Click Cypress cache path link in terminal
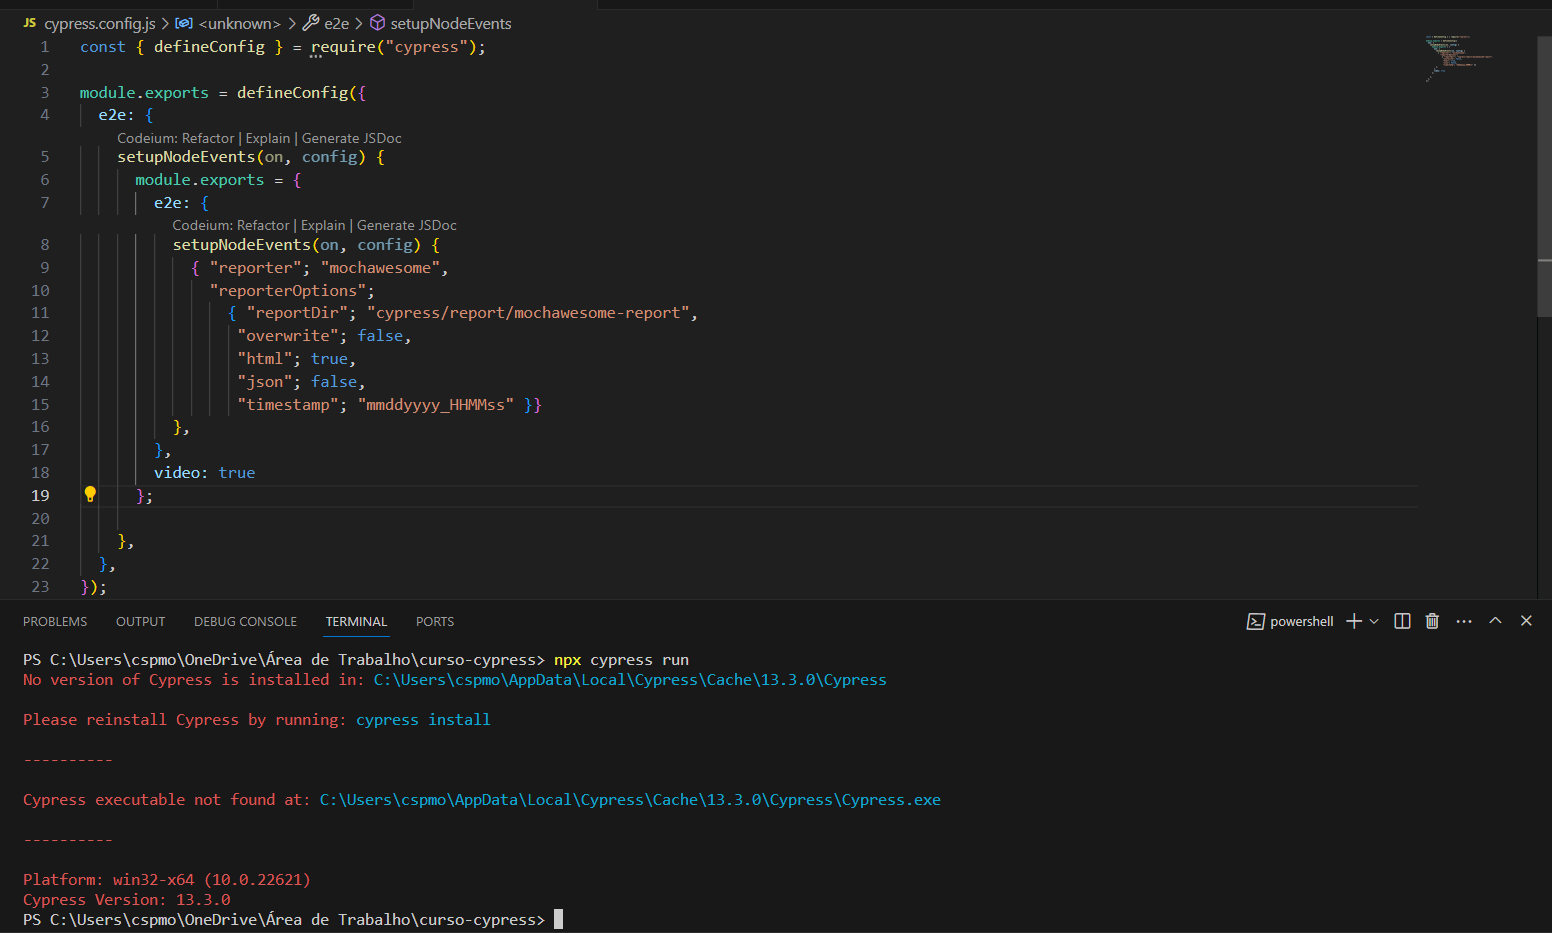The width and height of the screenshot is (1552, 933). [630, 680]
